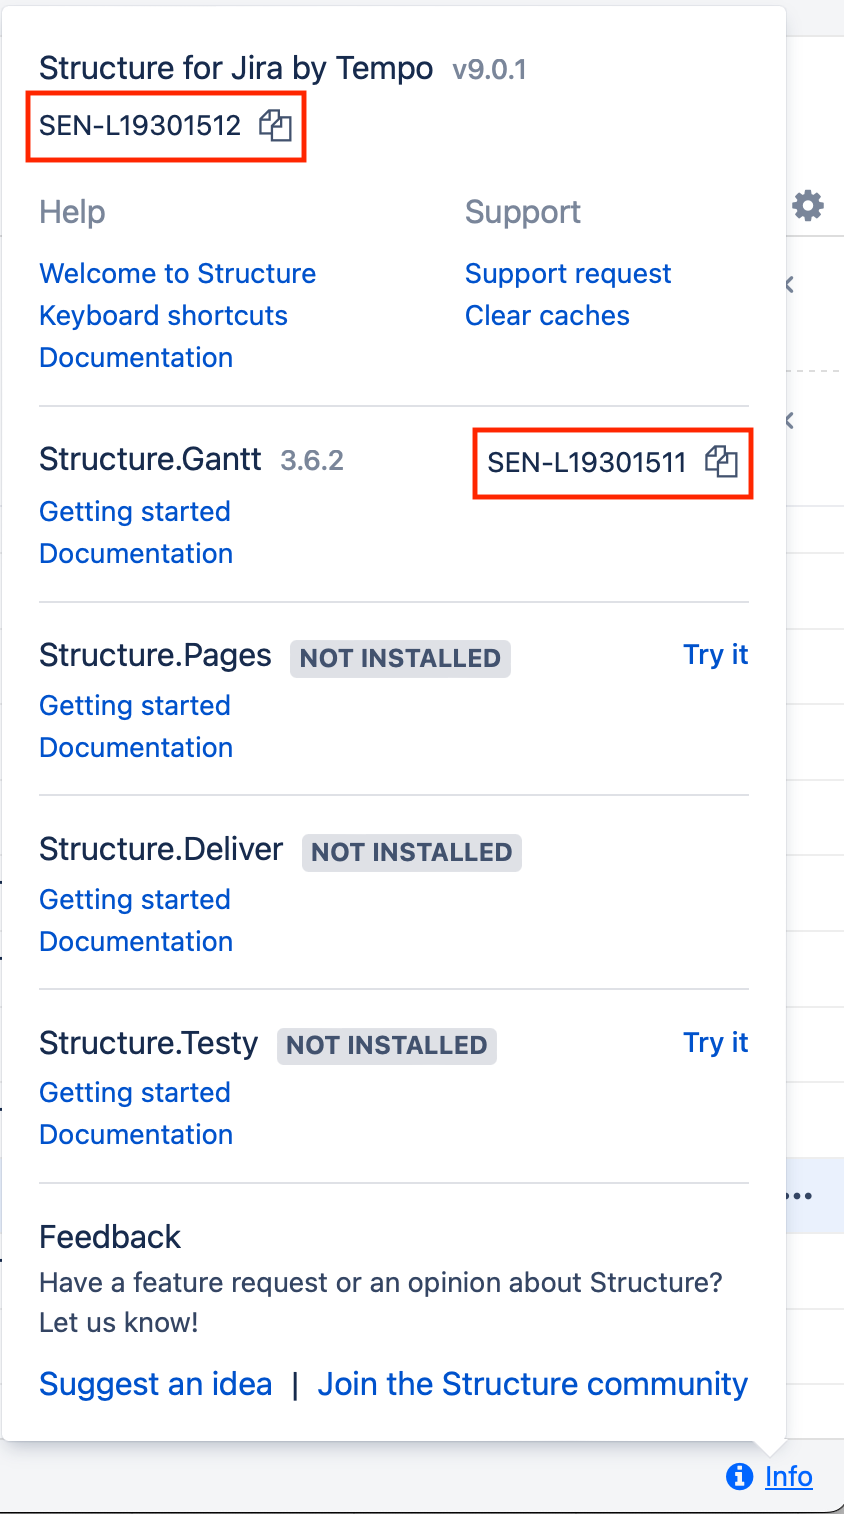Open Getting started under Structure.Deliver
844x1514 pixels.
click(135, 900)
